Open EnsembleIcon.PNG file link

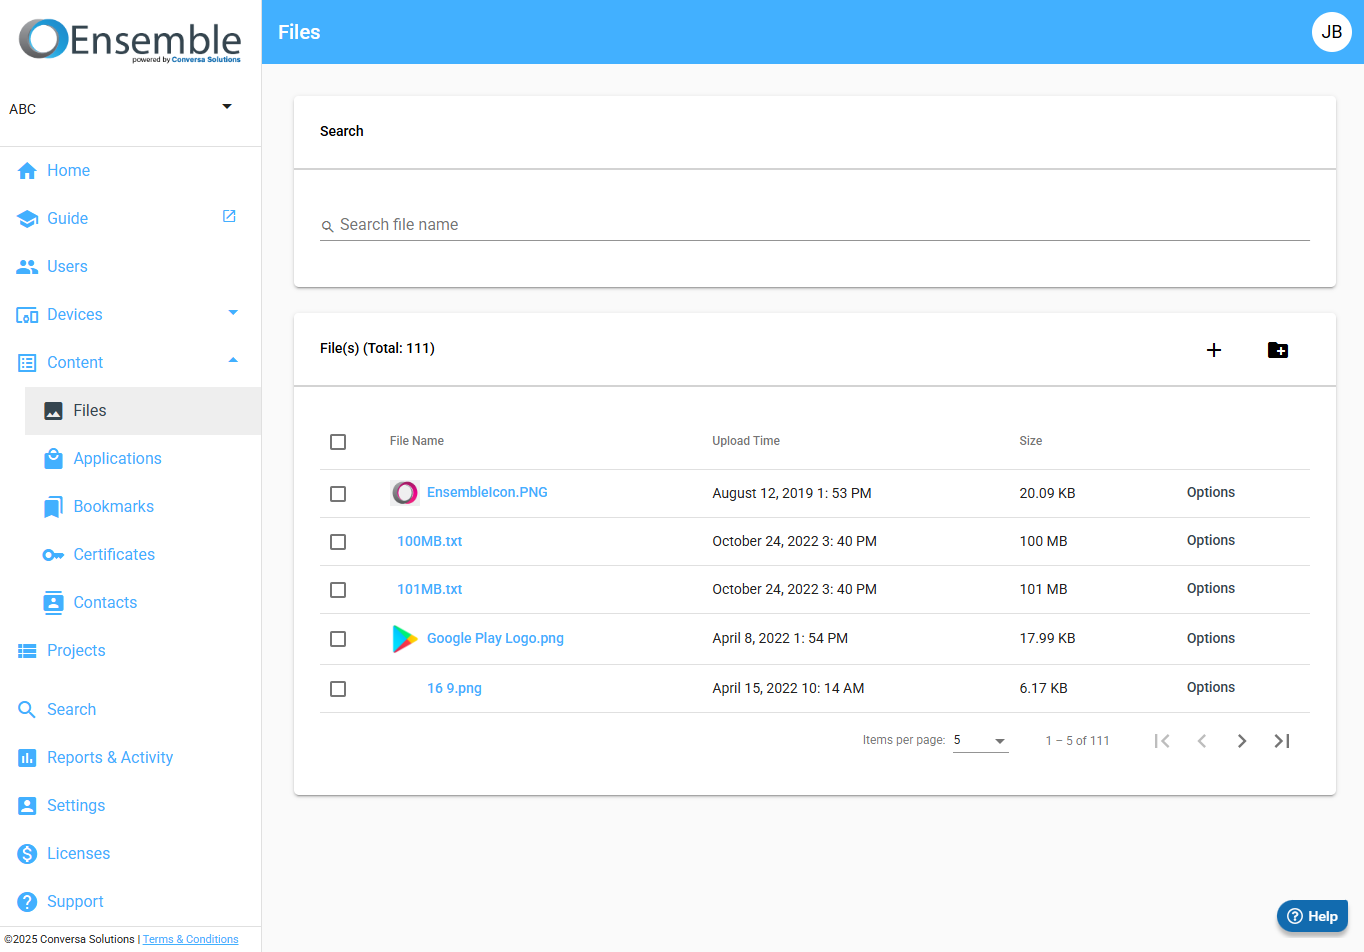(487, 492)
